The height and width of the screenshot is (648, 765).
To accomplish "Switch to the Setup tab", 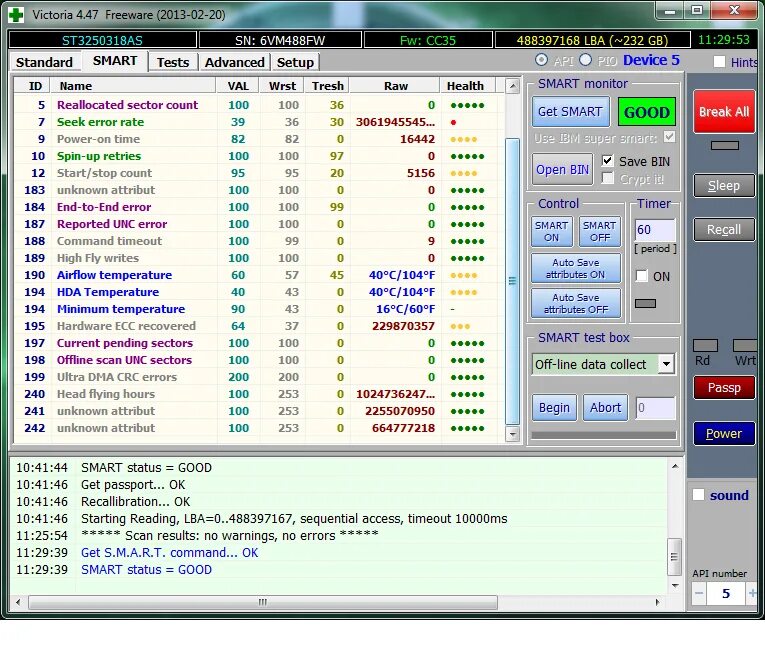I will [295, 62].
